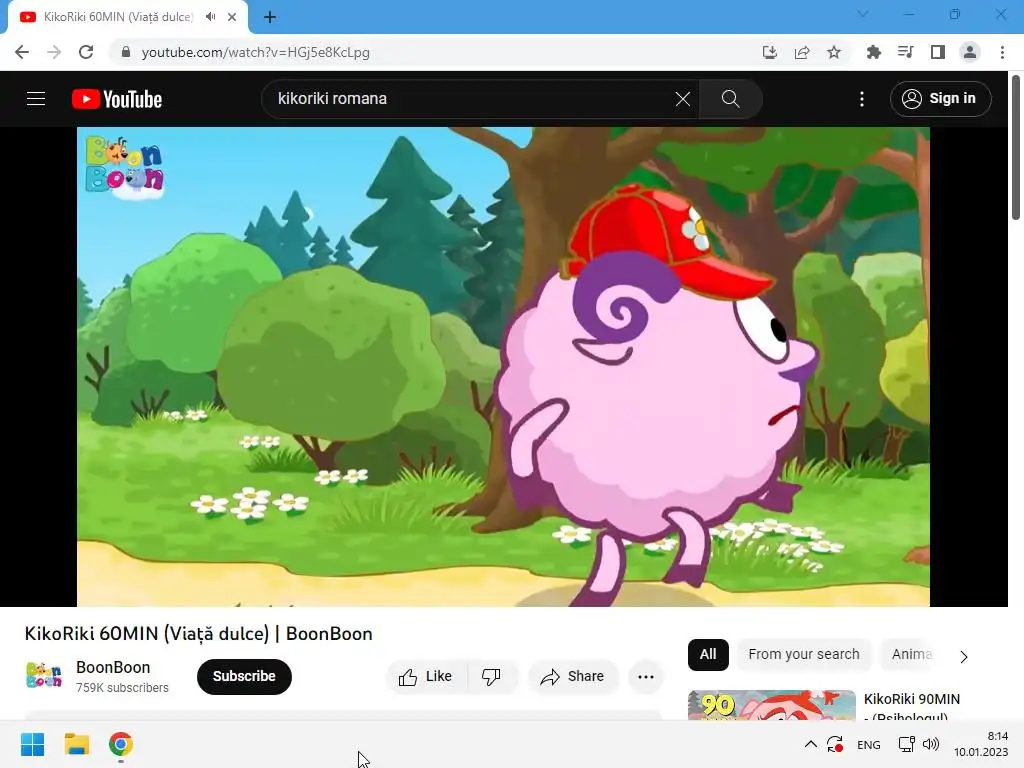The width and height of the screenshot is (1024, 768).
Task: Click the video player to pause playback
Action: click(x=503, y=366)
